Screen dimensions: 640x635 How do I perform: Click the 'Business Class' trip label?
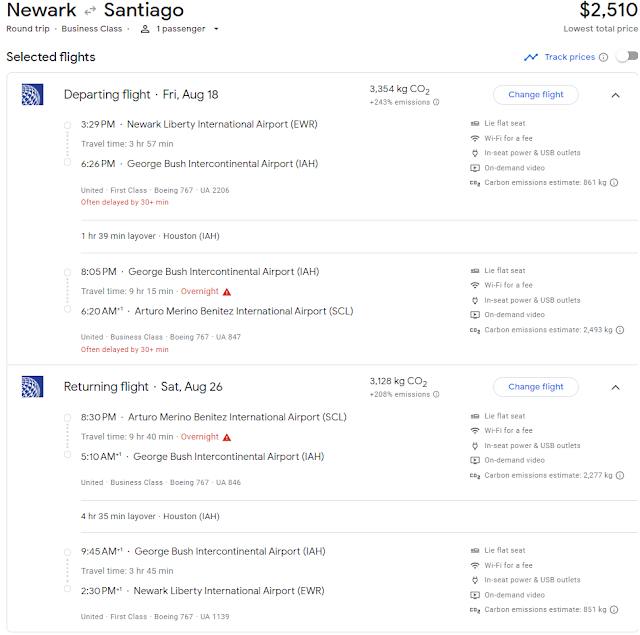tap(92, 29)
